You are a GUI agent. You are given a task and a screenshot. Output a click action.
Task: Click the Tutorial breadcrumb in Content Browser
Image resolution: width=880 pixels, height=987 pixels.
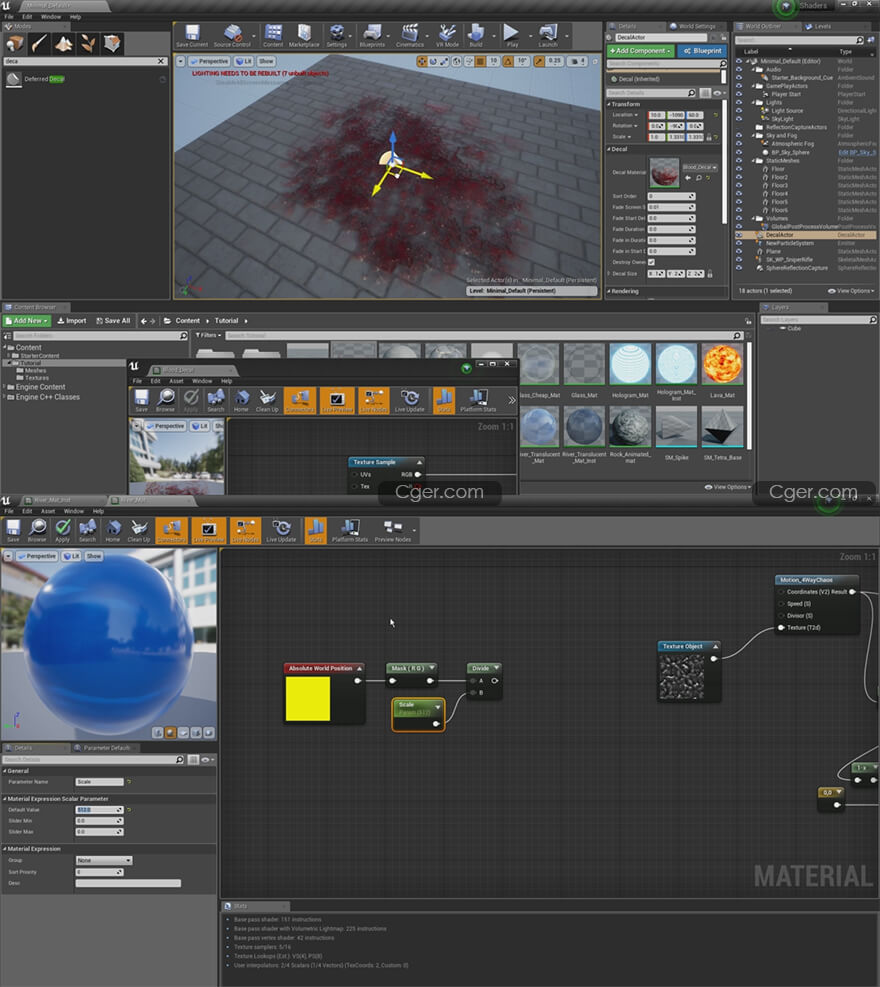pos(227,321)
